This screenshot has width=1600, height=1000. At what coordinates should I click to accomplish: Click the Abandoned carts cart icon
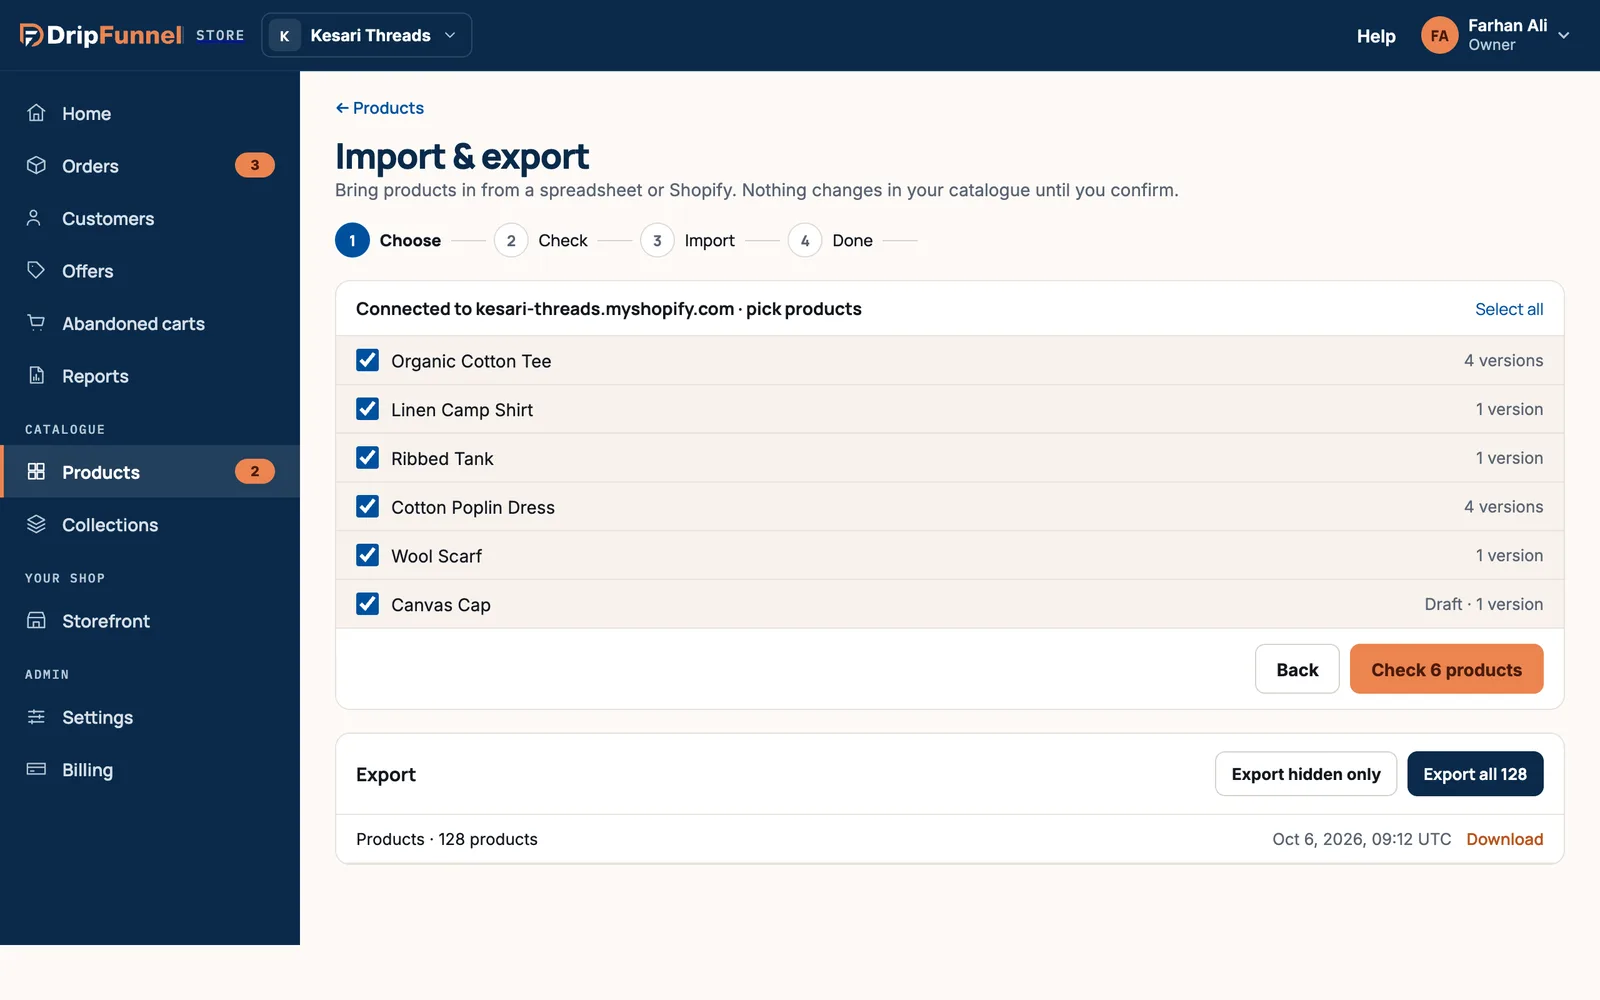(x=36, y=323)
